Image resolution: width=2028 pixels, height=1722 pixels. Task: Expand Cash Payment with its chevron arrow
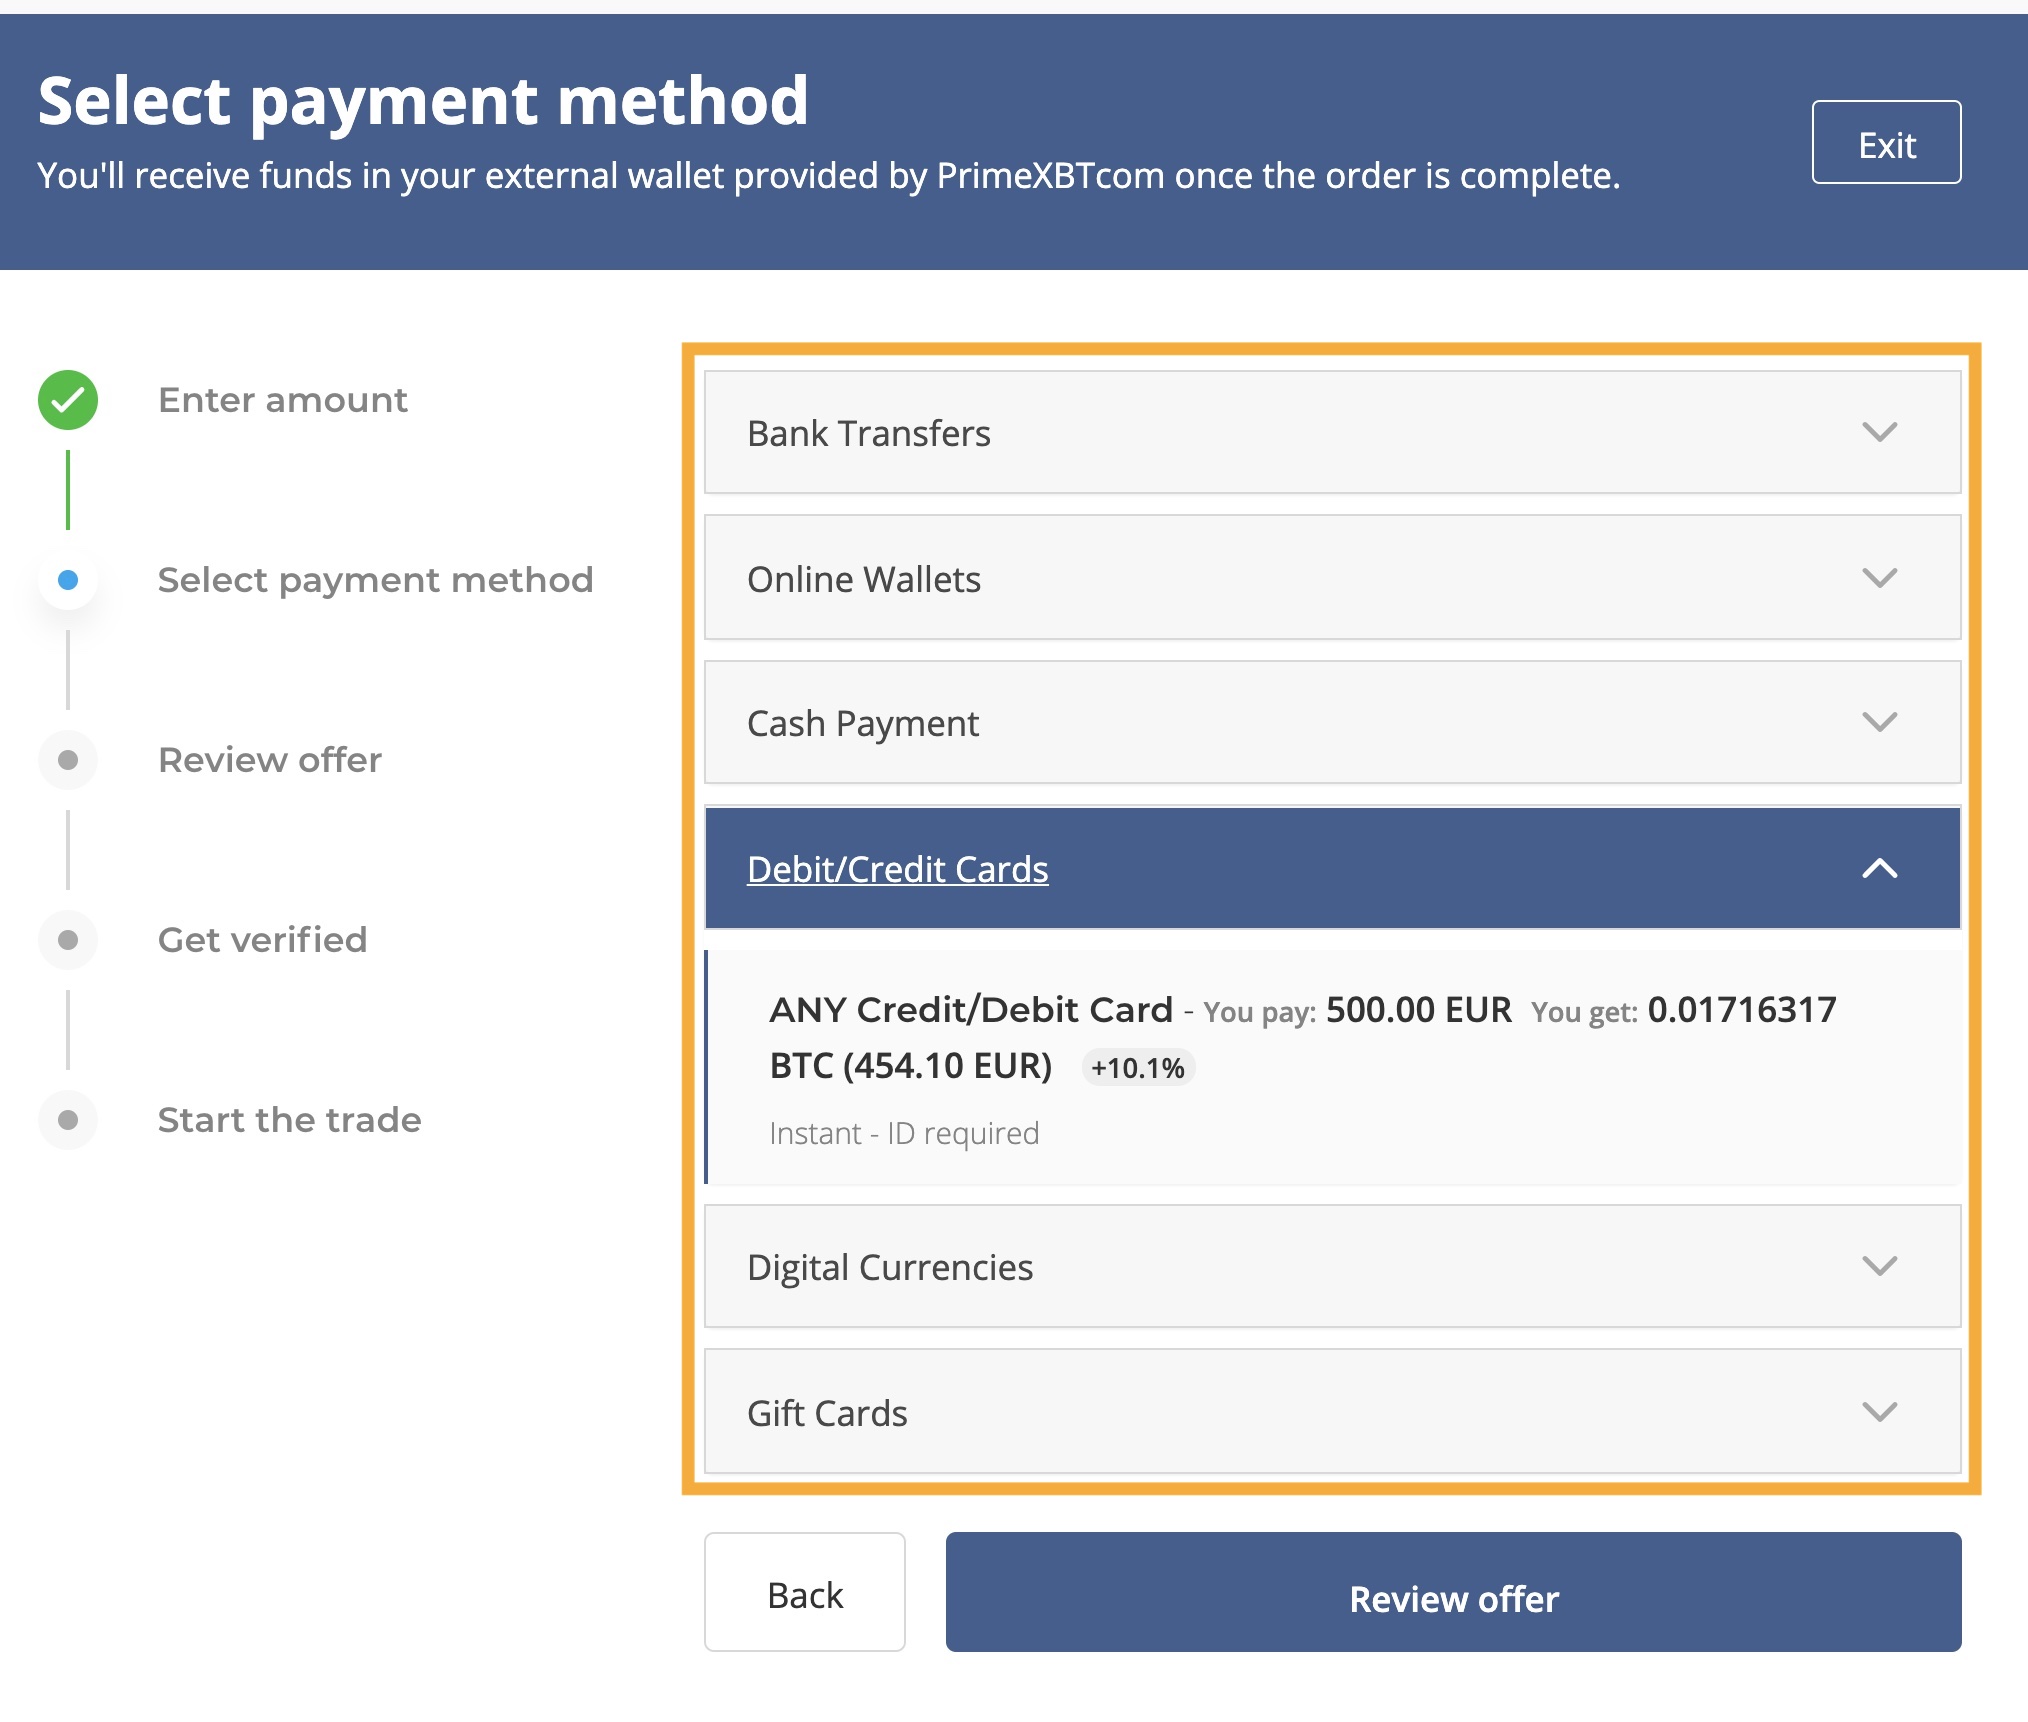click(x=1880, y=722)
